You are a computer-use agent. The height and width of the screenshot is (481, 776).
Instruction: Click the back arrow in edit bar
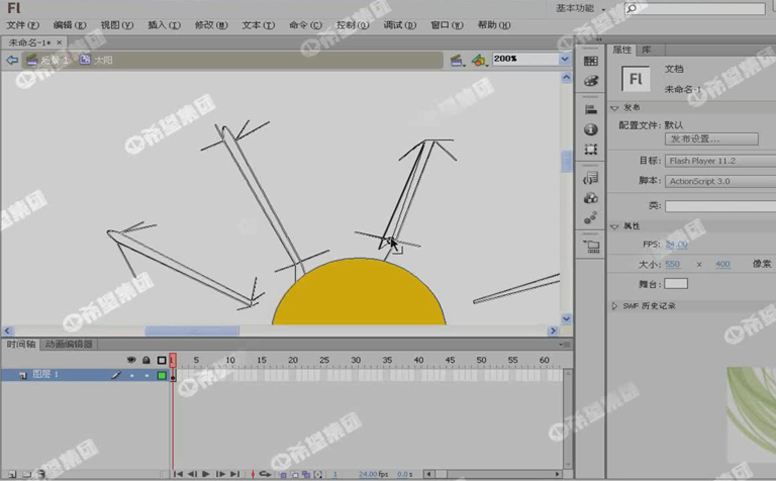click(x=13, y=60)
